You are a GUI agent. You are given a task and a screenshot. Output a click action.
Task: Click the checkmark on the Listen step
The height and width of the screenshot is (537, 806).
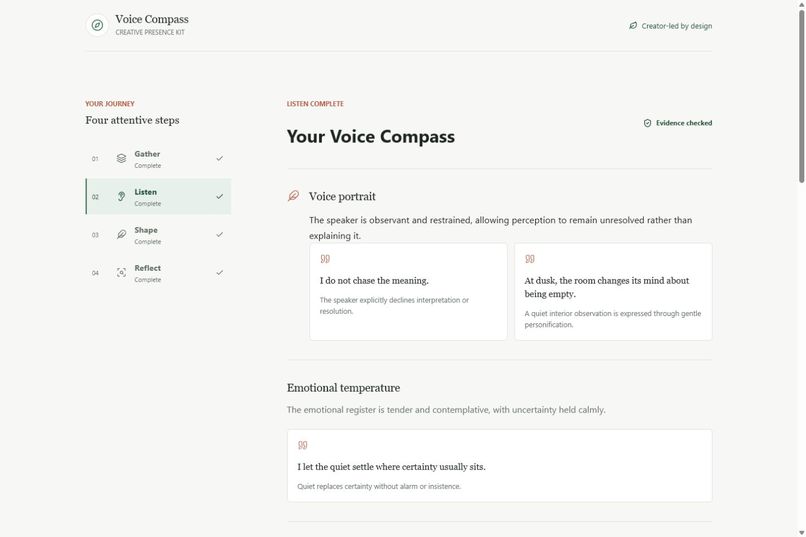tap(219, 196)
